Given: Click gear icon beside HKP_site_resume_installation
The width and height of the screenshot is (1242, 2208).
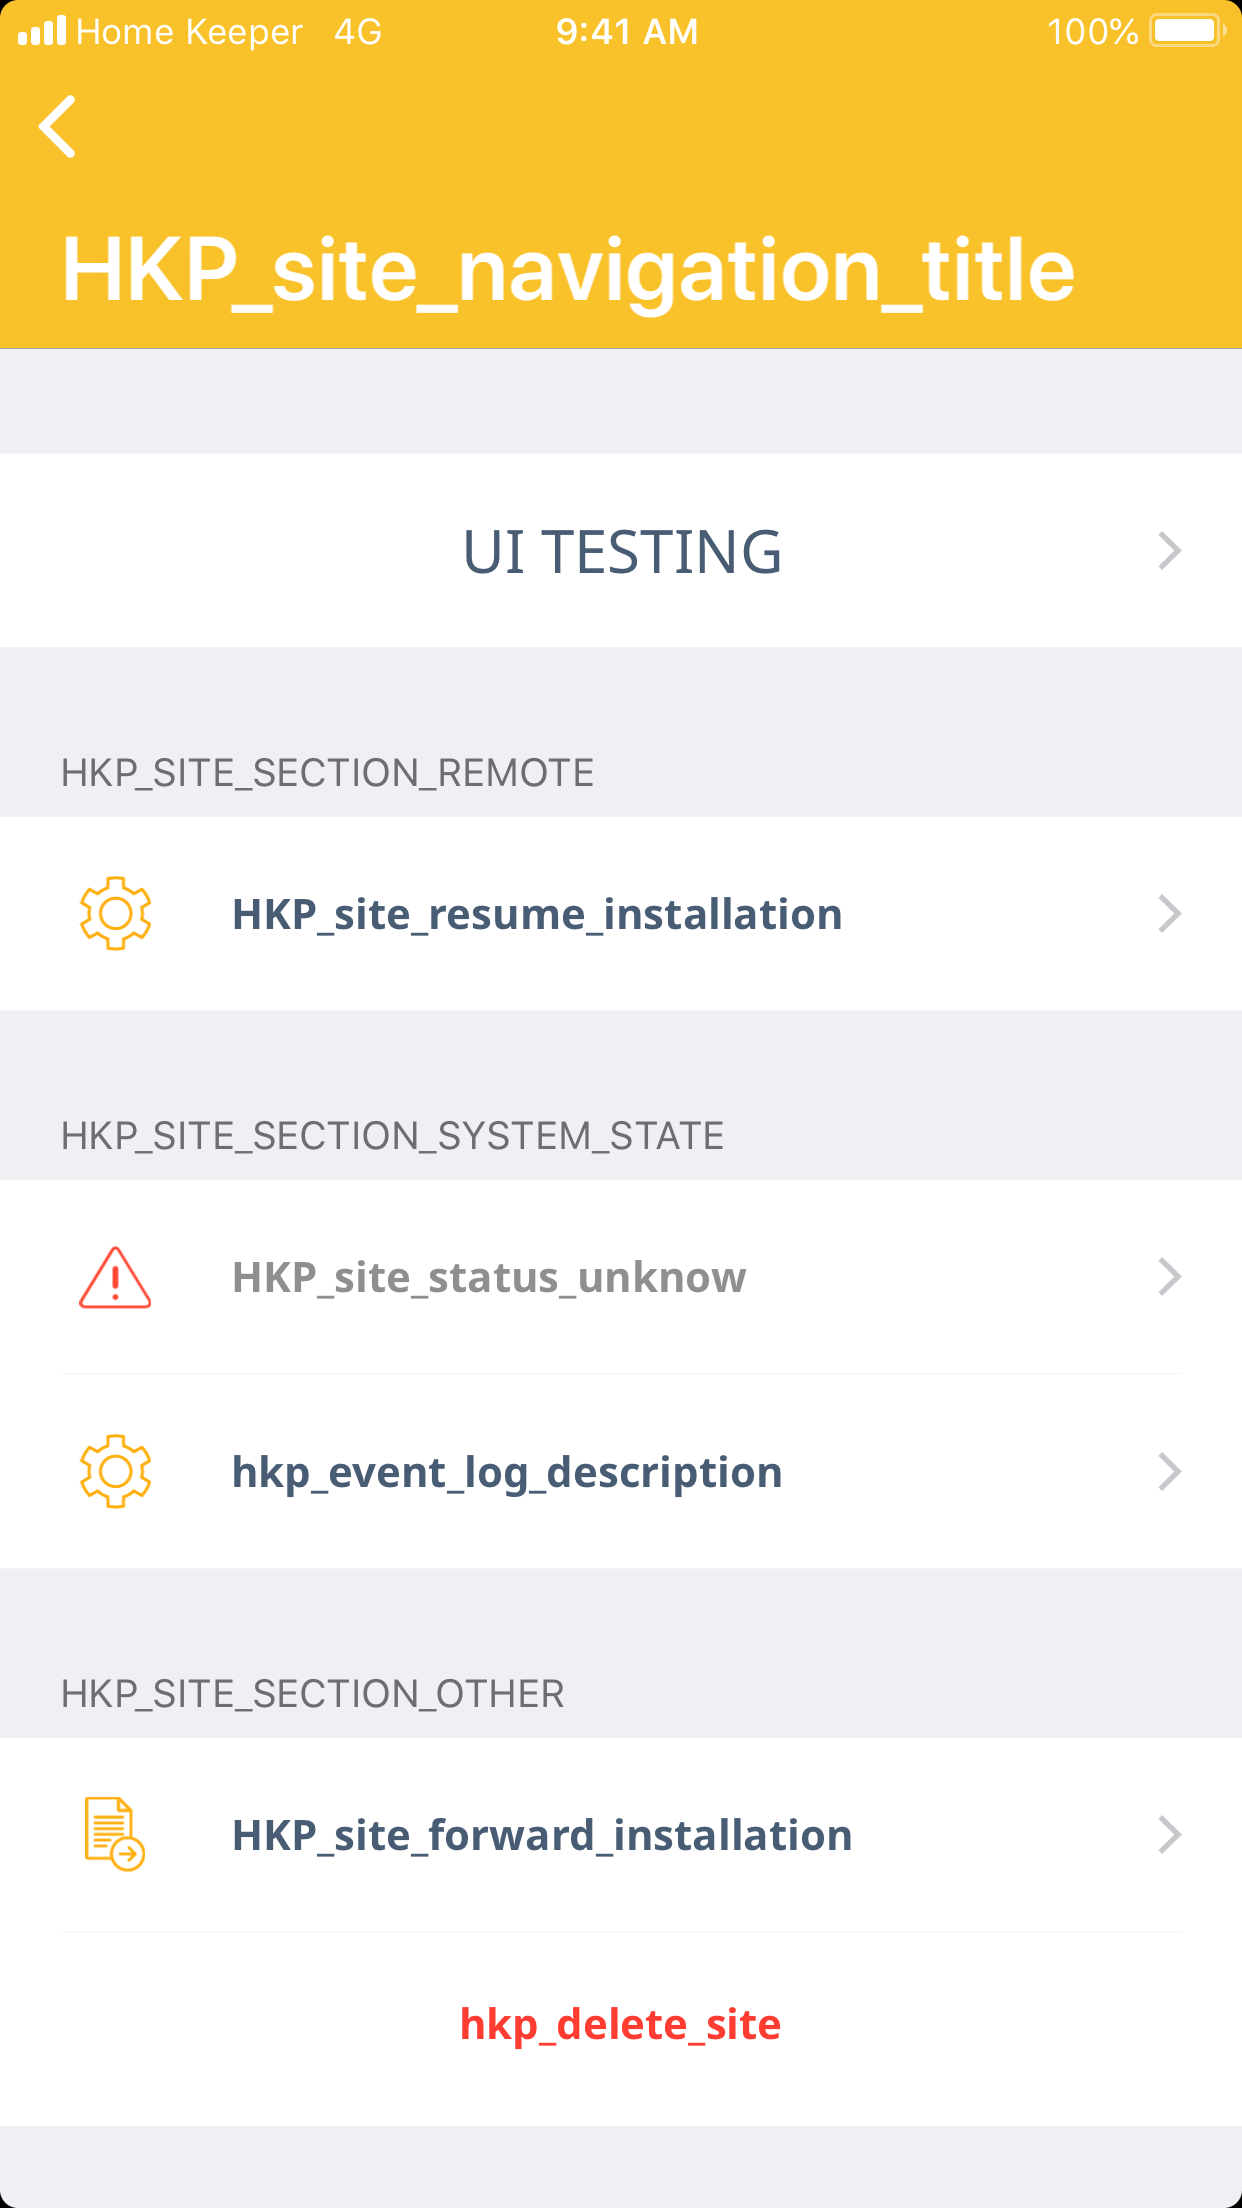Looking at the screenshot, I should click(x=115, y=913).
